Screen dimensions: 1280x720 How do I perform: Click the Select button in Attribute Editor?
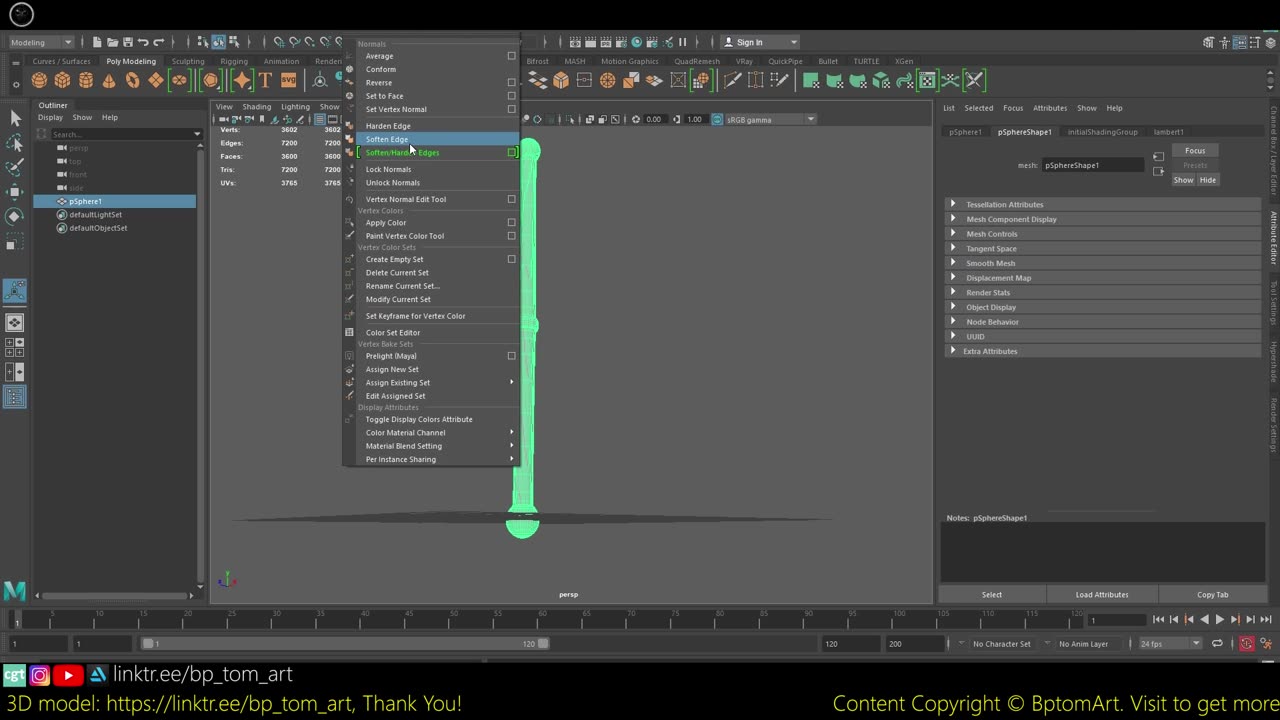tap(991, 594)
